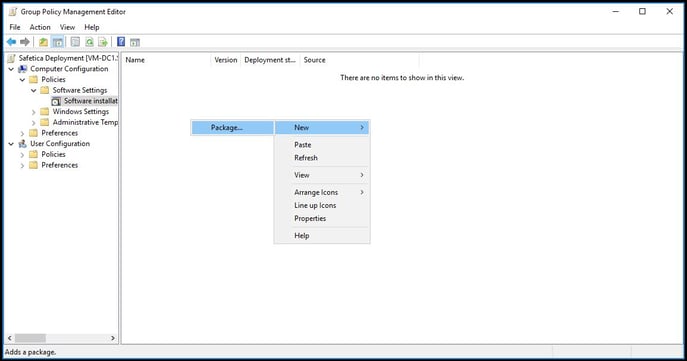Minimize the Group Policy Management Editor window
Image resolution: width=687 pixels, height=361 pixels.
pyautogui.click(x=616, y=11)
